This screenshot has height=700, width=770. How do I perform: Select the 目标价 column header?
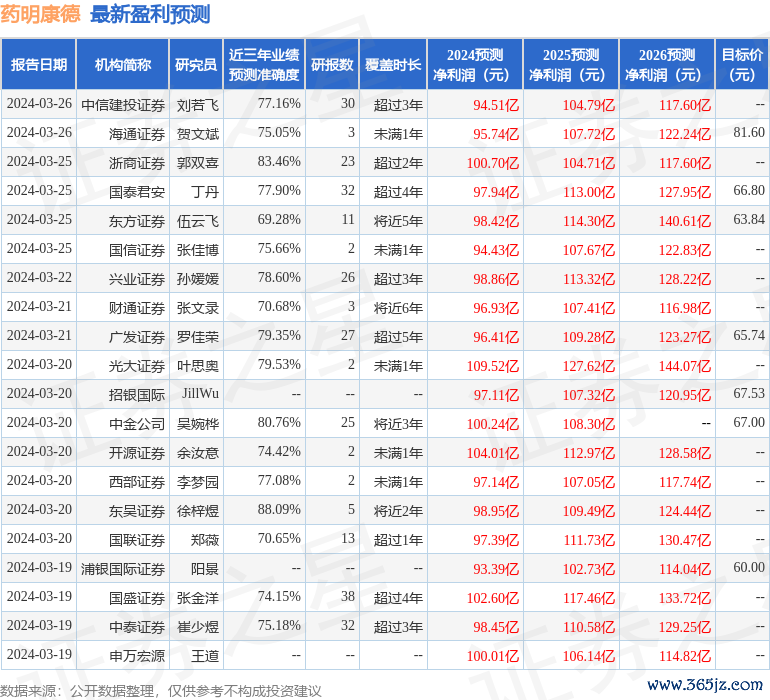[x=742, y=65]
